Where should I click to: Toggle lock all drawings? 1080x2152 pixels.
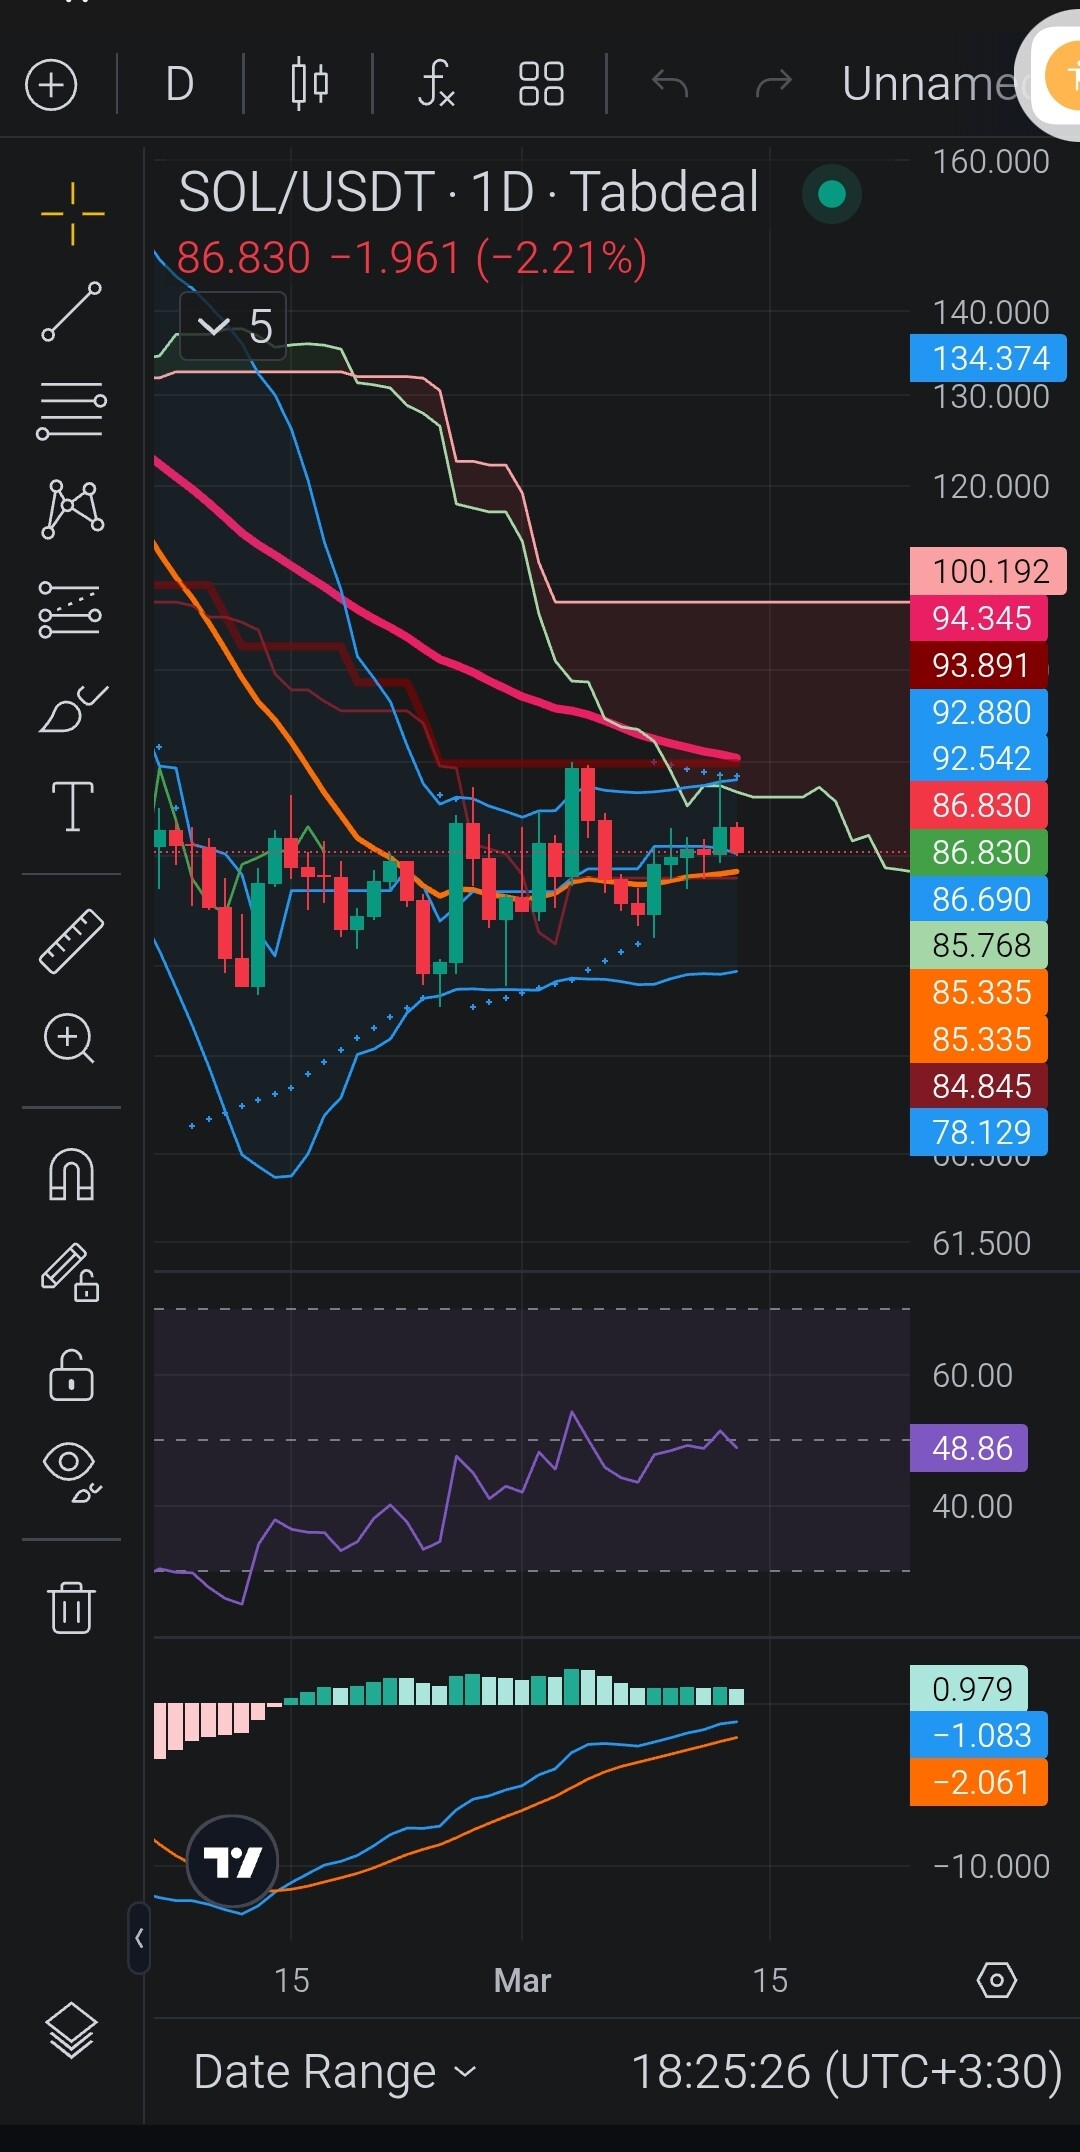tap(71, 1375)
